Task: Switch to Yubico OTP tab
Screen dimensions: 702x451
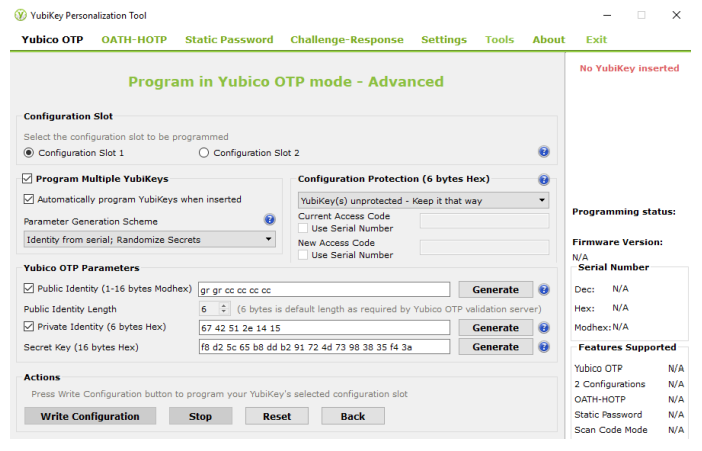Action: click(52, 39)
